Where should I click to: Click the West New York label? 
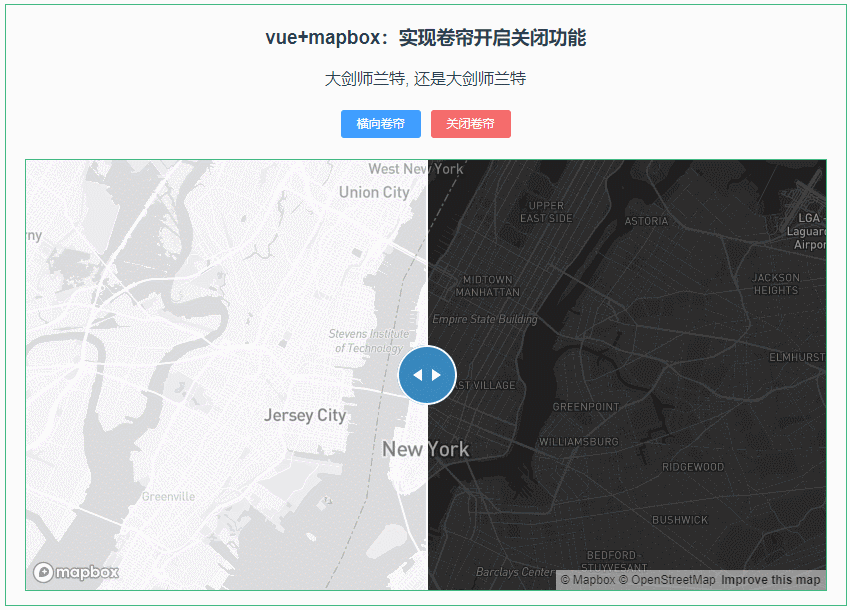[416, 169]
